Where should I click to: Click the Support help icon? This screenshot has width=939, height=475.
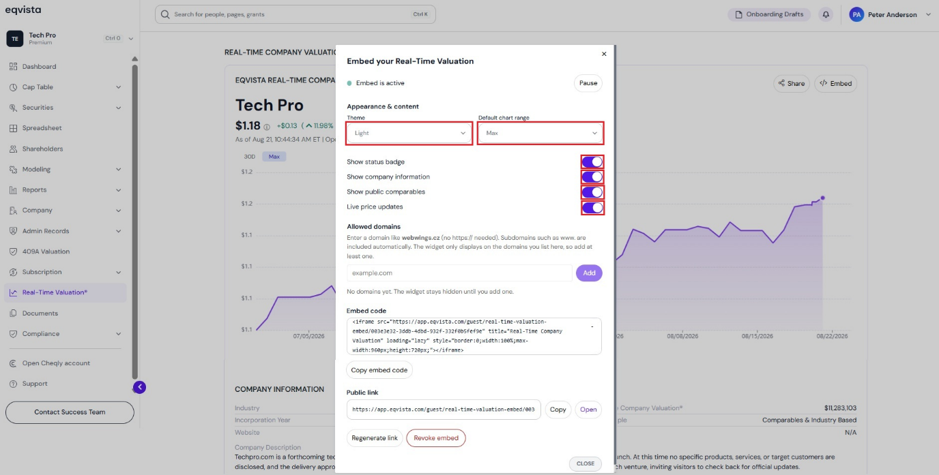pyautogui.click(x=13, y=384)
